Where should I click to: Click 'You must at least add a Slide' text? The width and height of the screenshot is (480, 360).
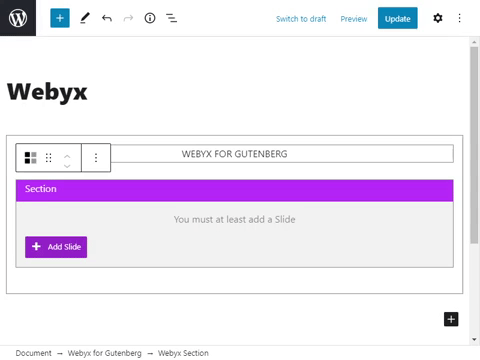click(234, 219)
